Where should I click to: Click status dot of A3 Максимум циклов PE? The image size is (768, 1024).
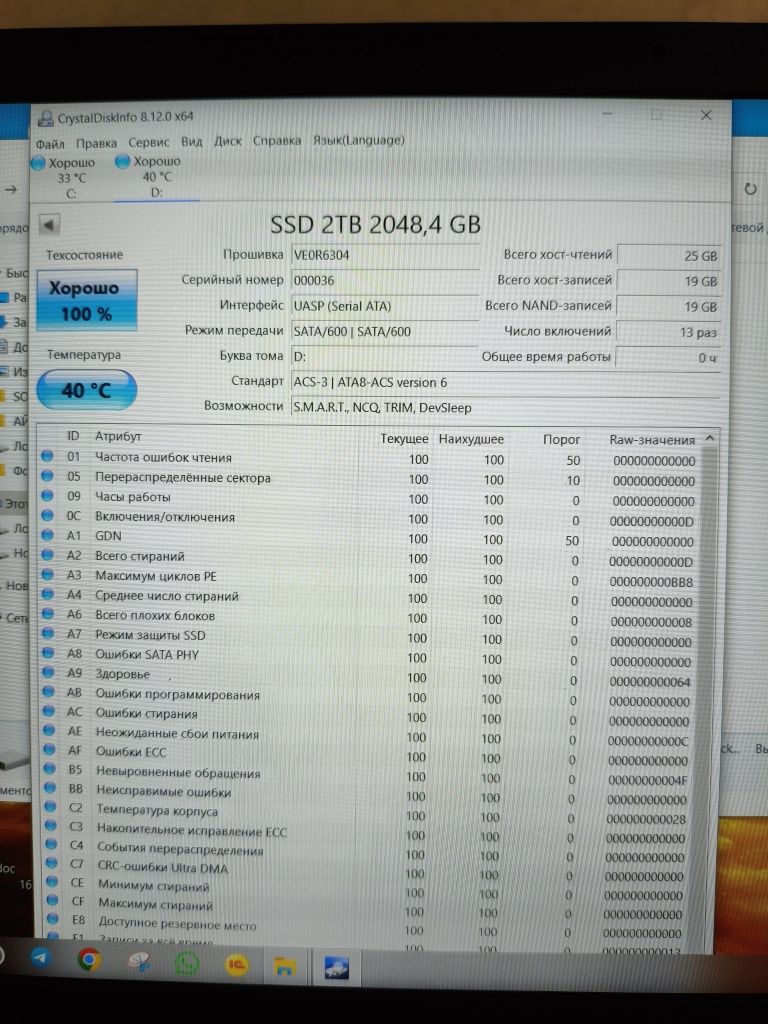(x=47, y=575)
